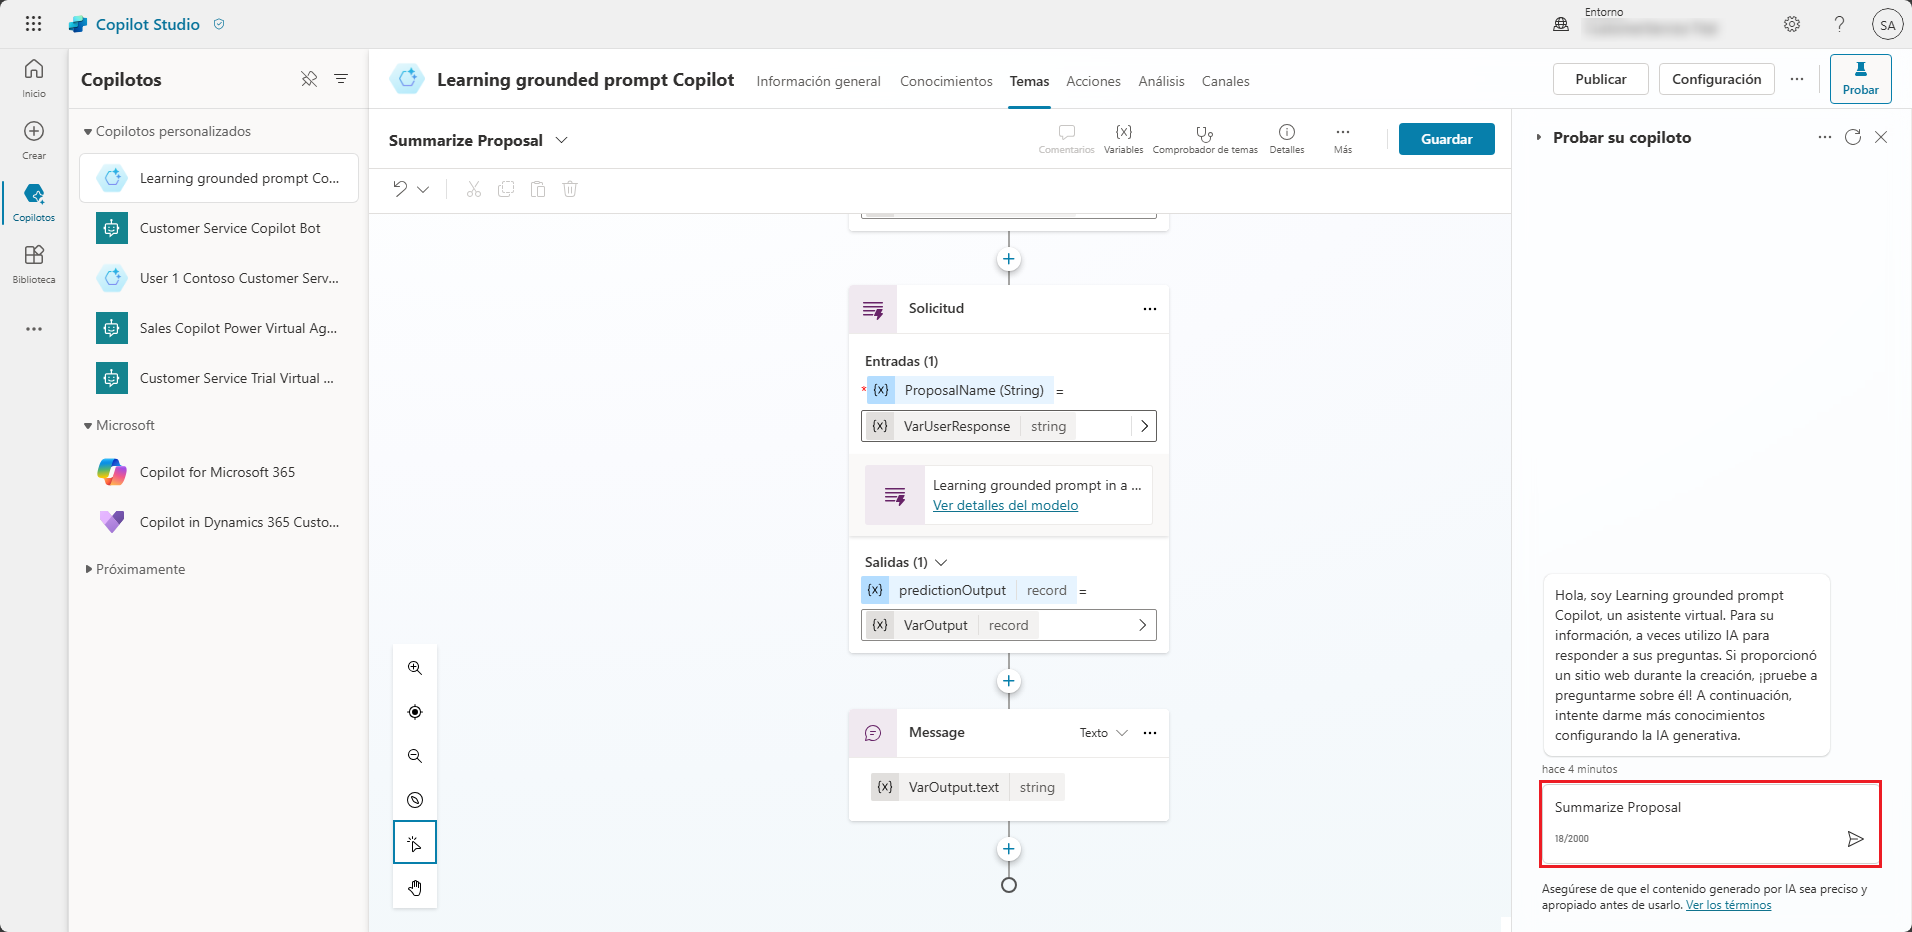
Task: Open Ver detalles del modelo link
Action: pyautogui.click(x=1005, y=505)
